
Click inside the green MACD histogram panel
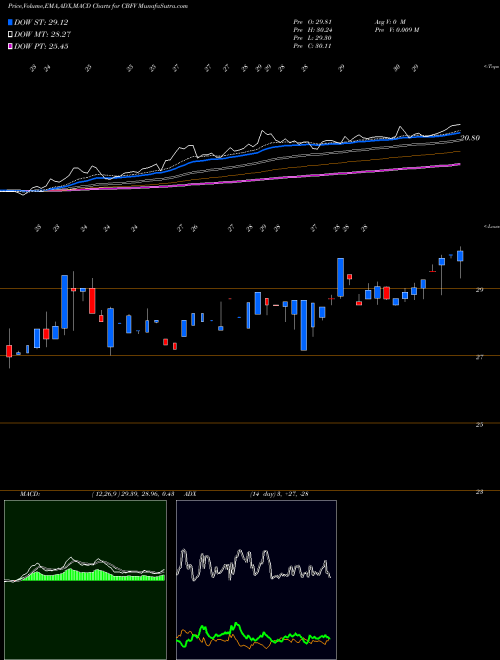pos(85,580)
